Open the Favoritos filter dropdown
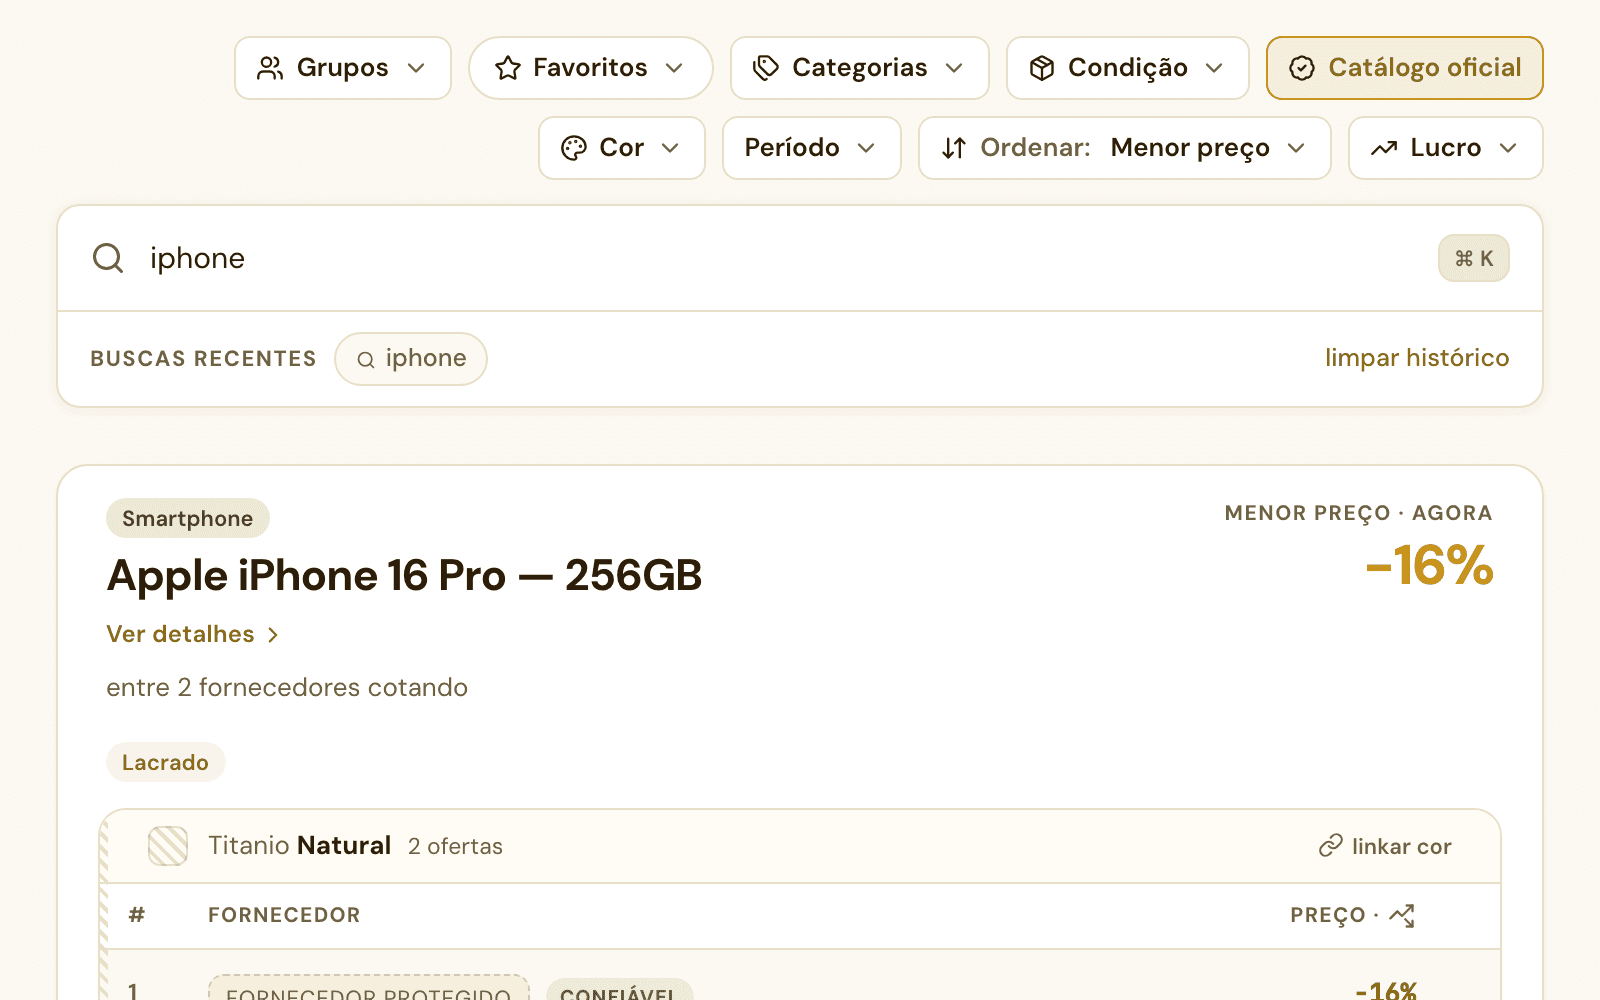Screen dimensions: 1600x1000 click(590, 68)
